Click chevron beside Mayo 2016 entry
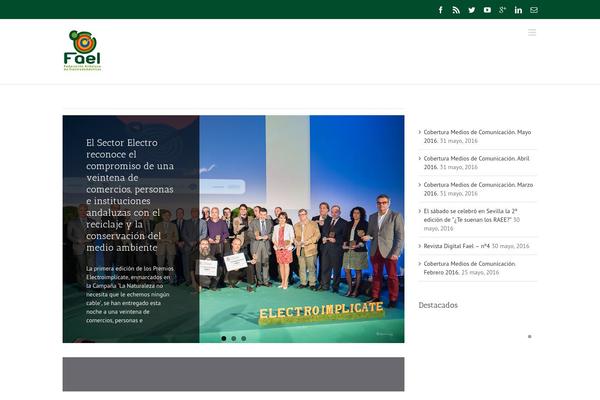 coord(420,132)
